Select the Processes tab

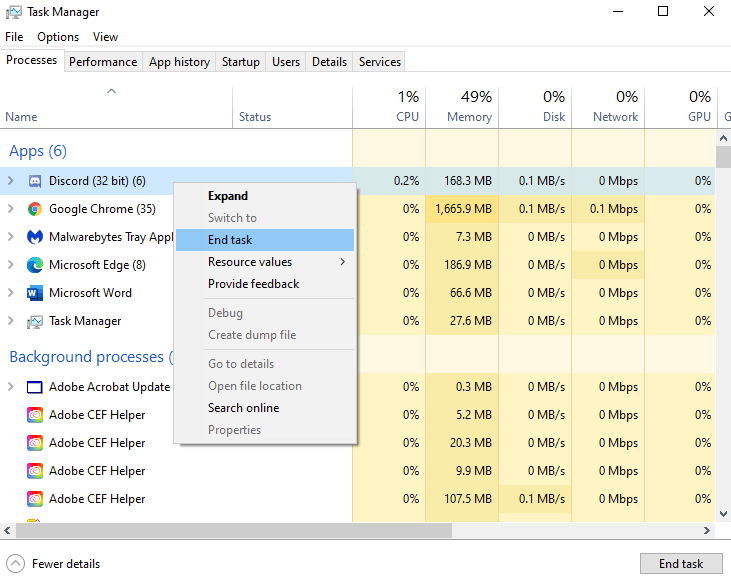[x=32, y=61]
